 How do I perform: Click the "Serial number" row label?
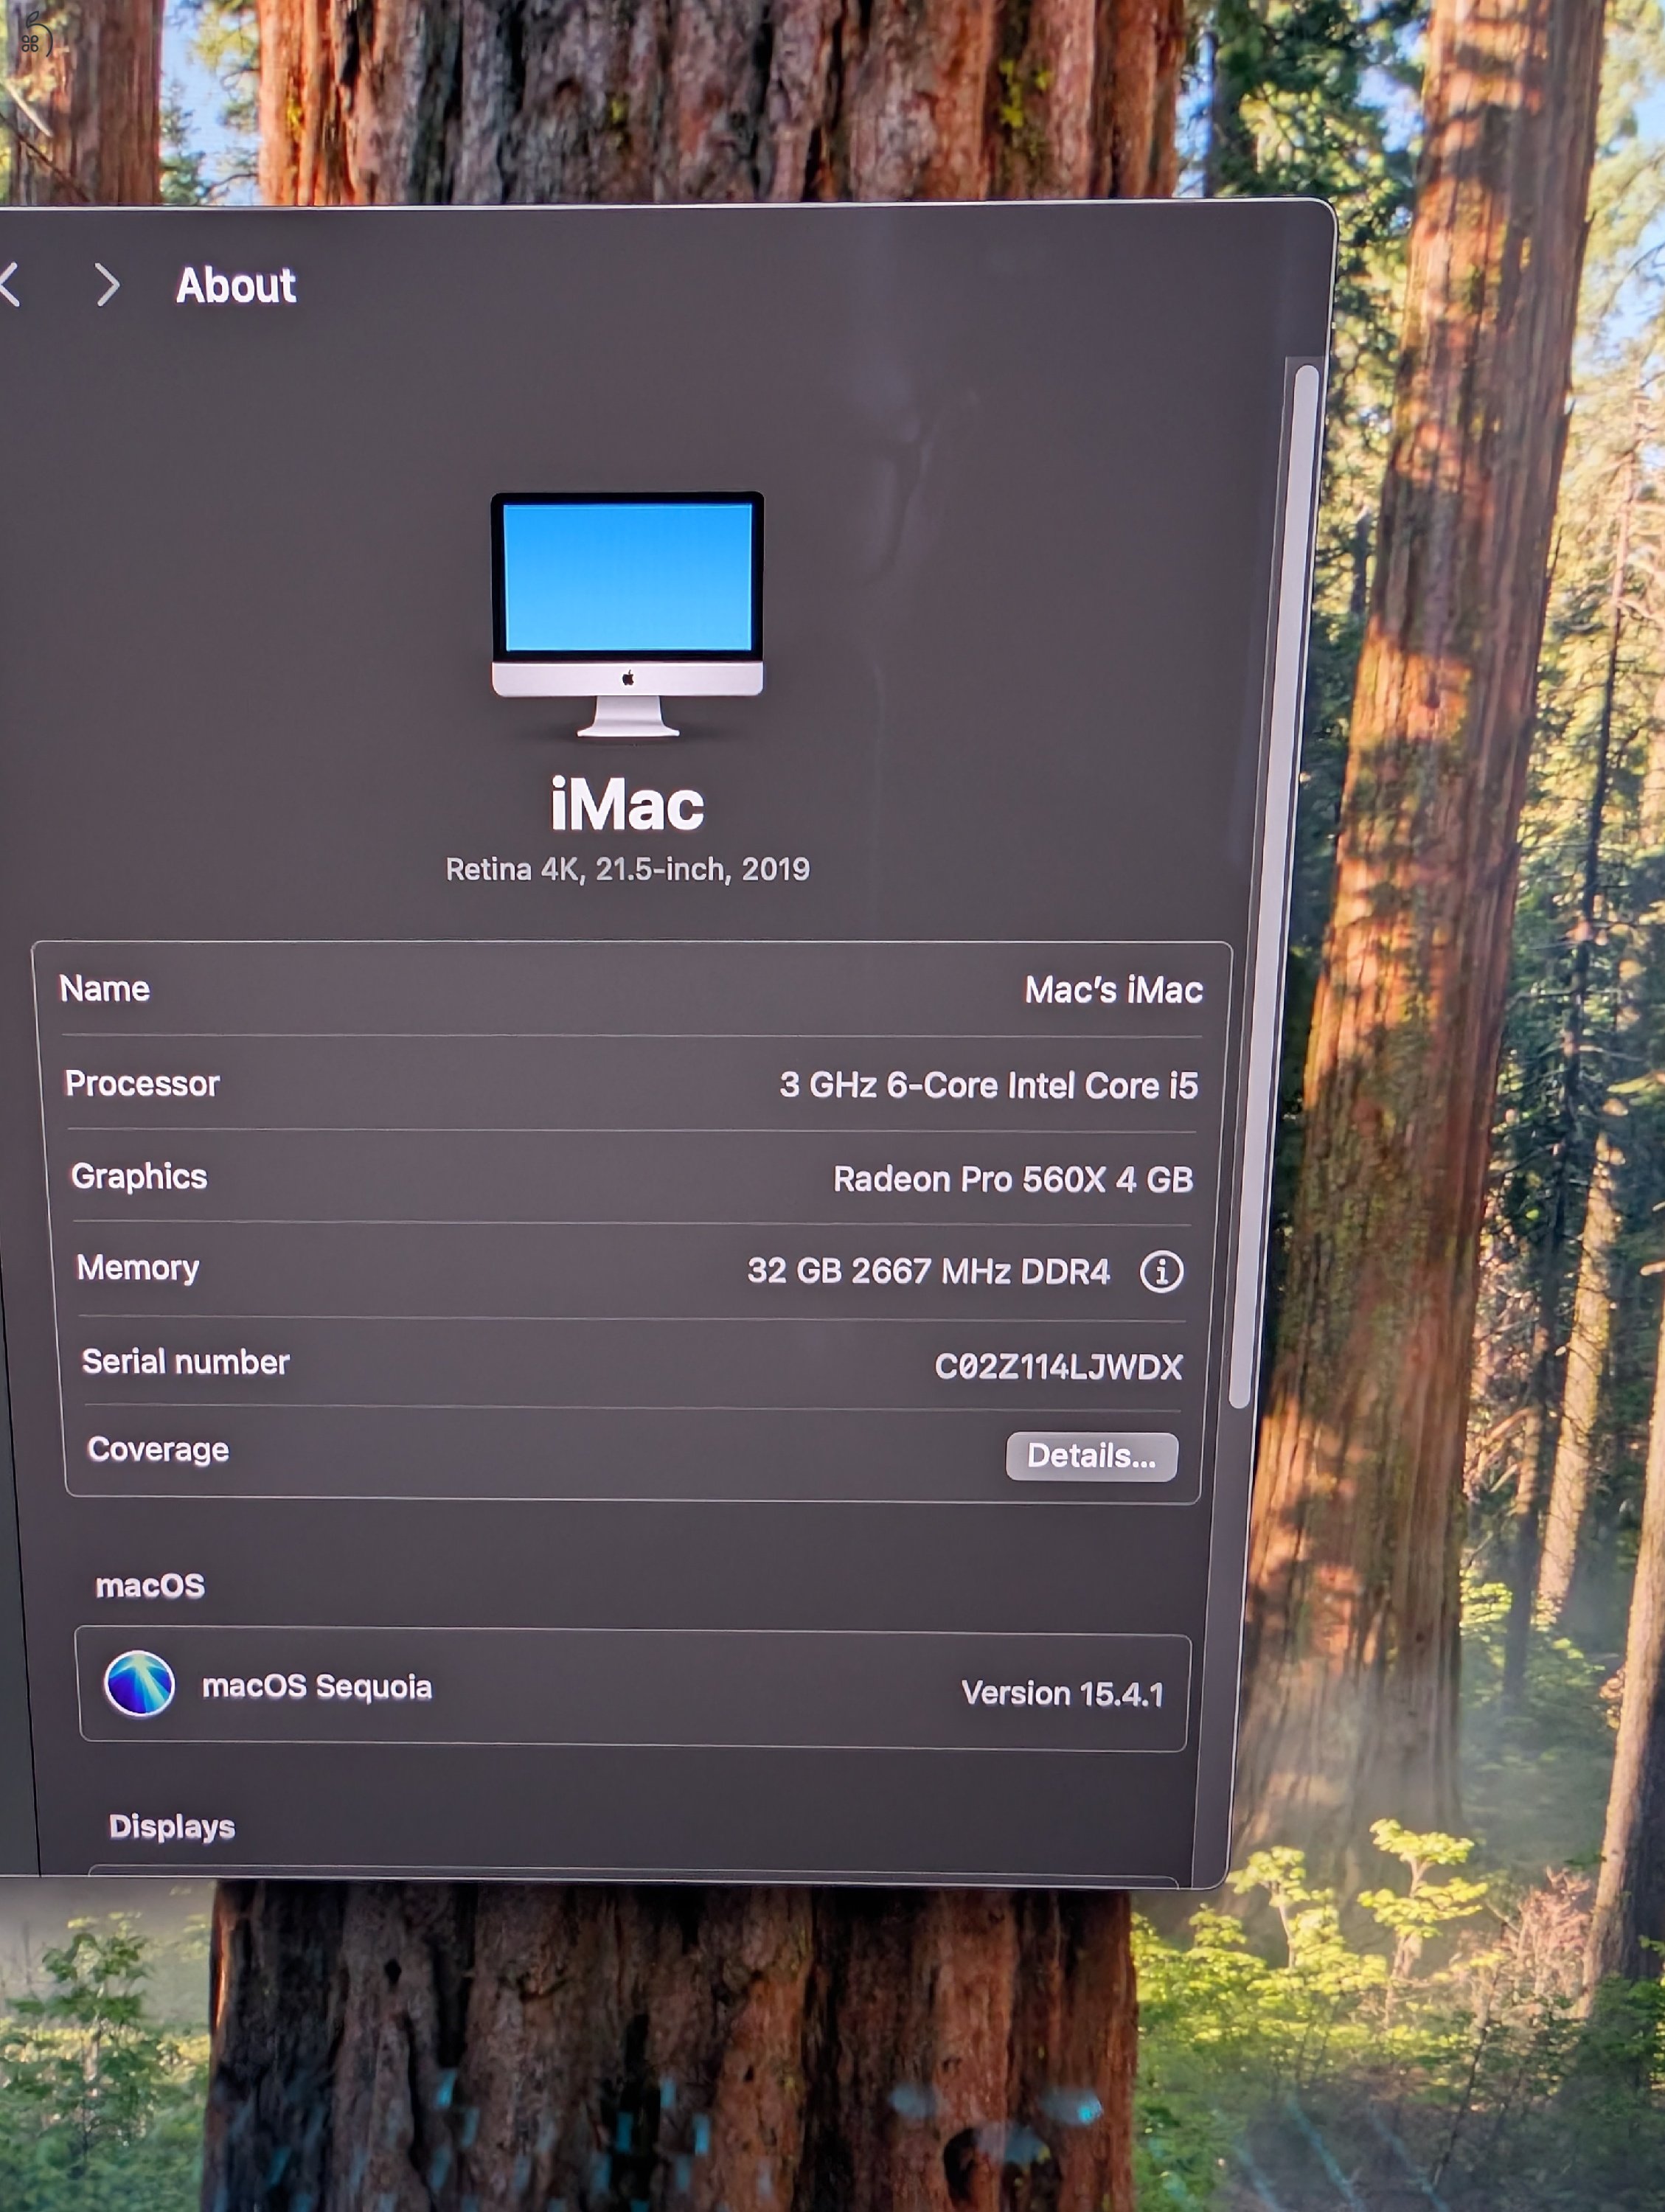[186, 1361]
